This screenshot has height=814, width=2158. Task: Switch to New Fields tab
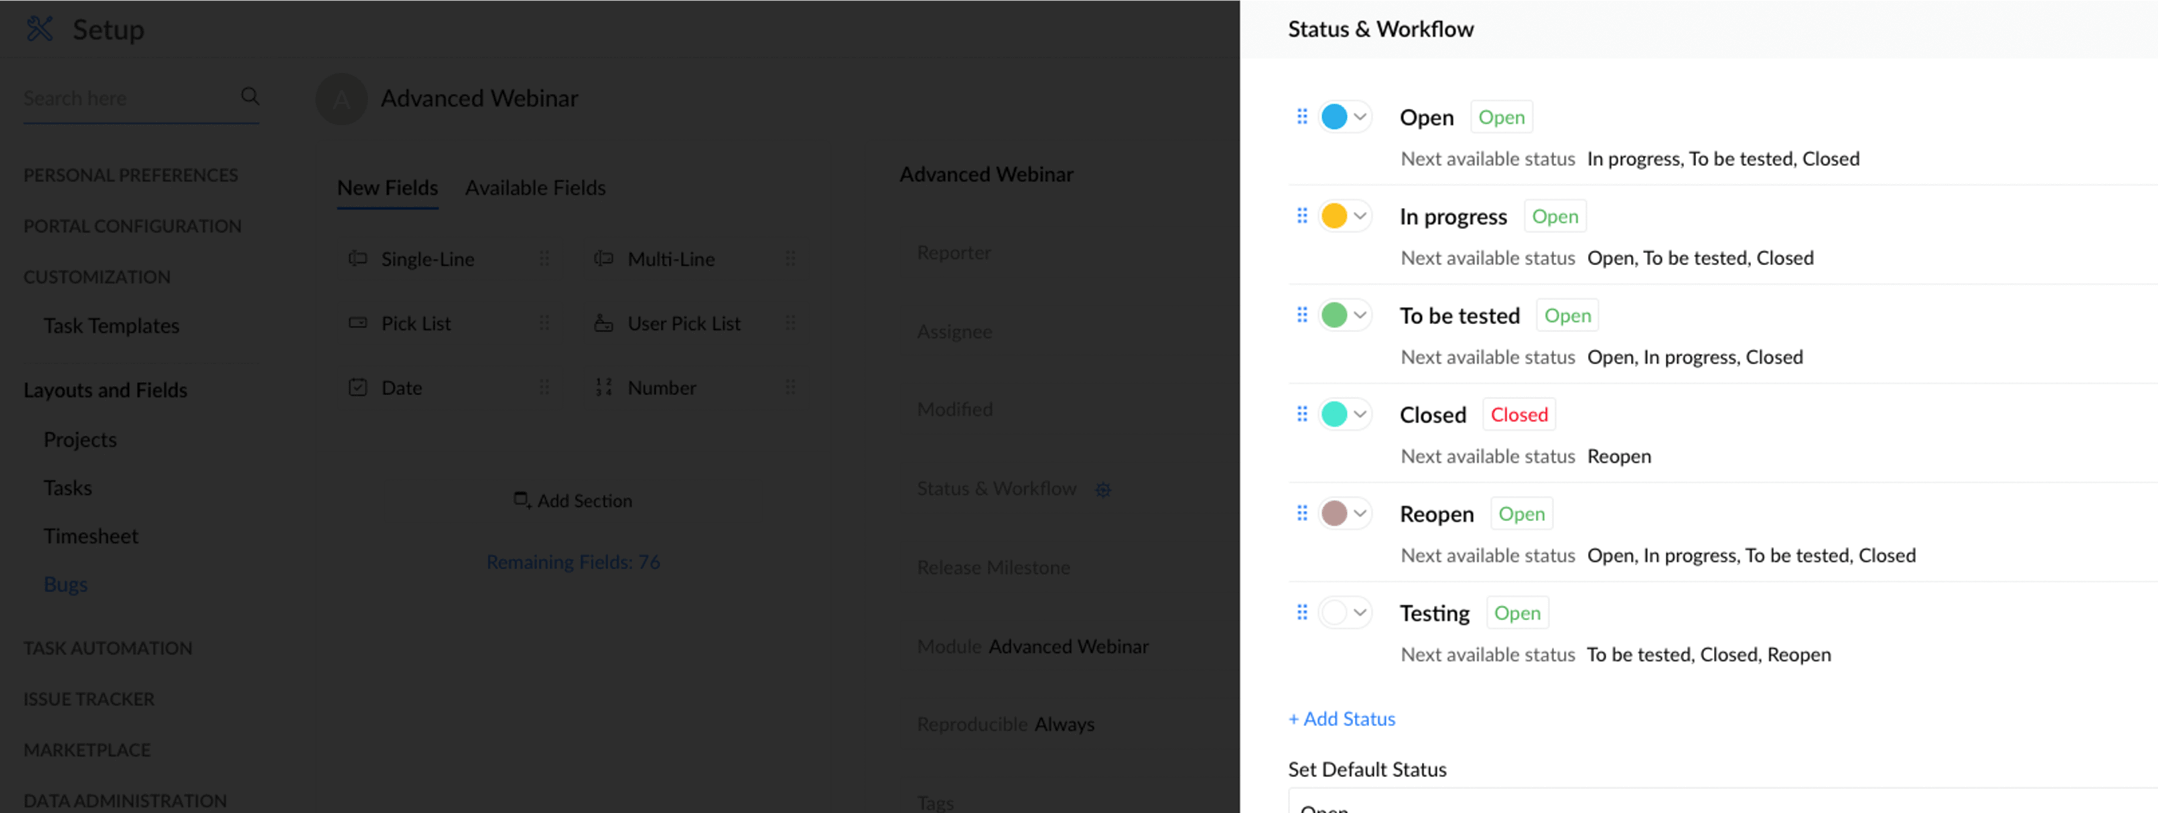click(387, 187)
